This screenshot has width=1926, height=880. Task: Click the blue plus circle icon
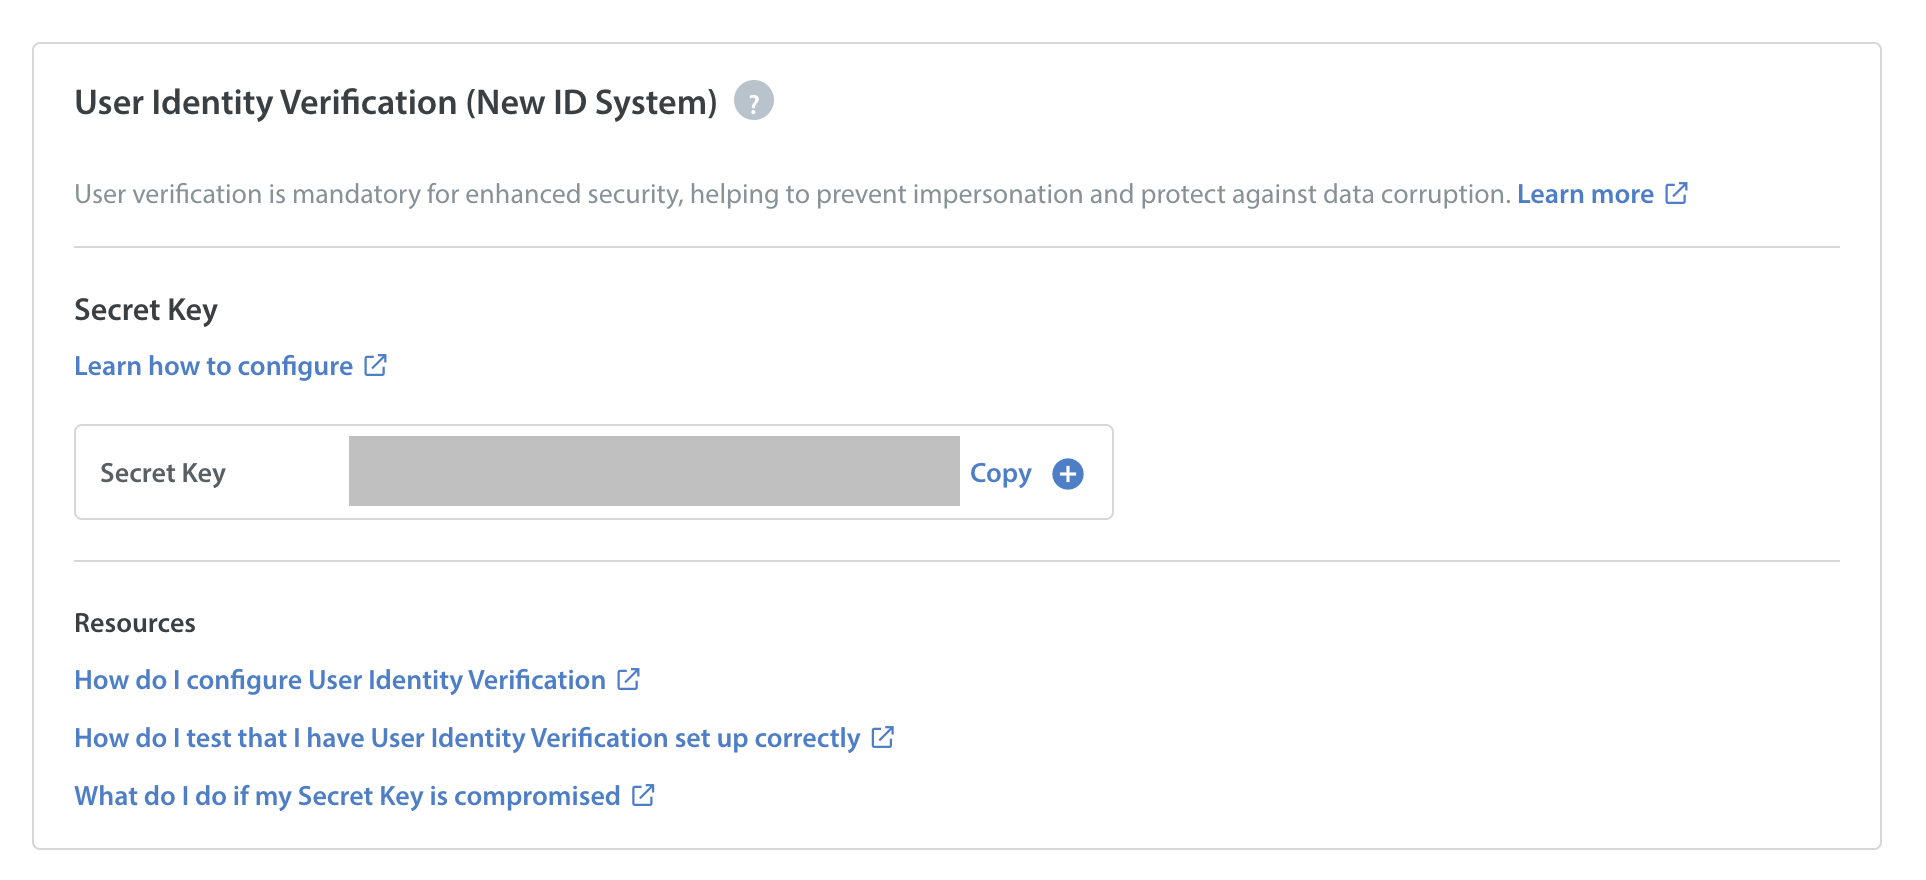(x=1067, y=473)
